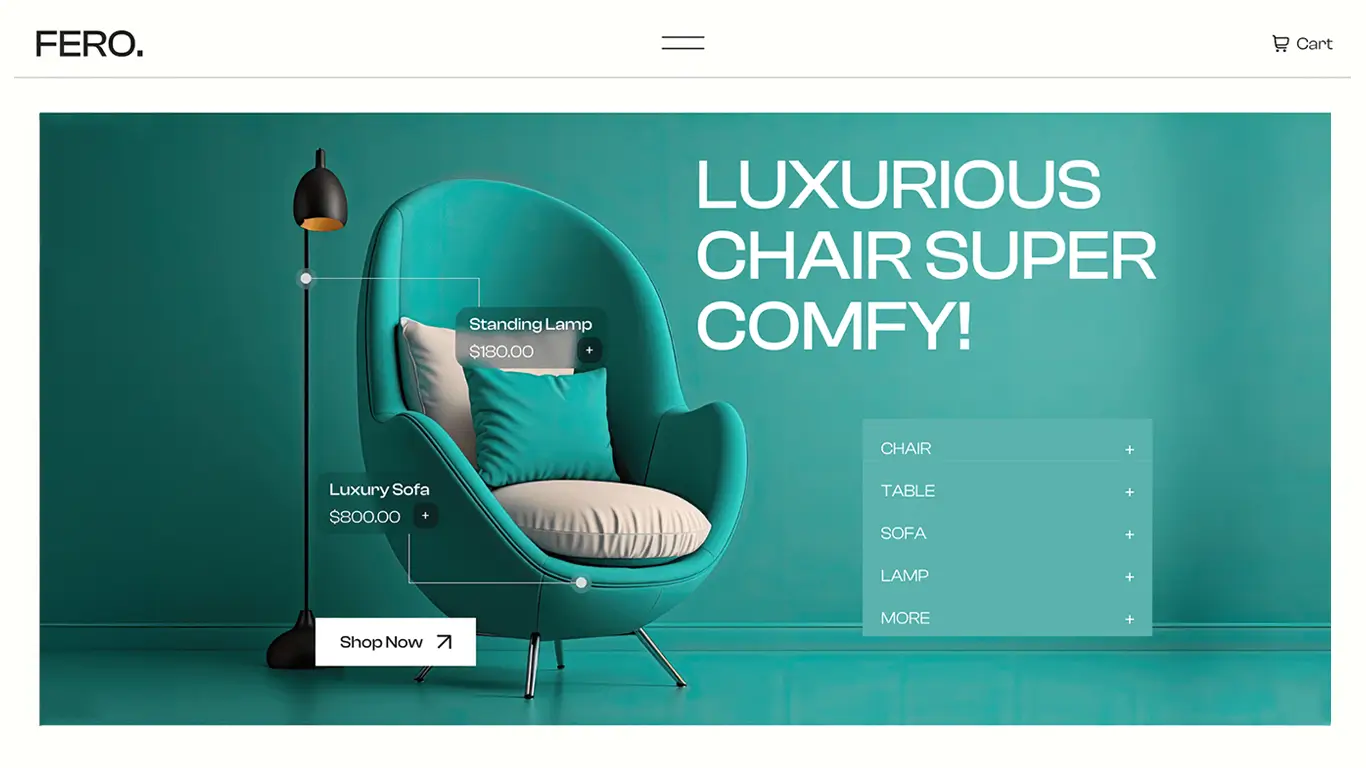Screen dimensions: 1366x768
Task: Expand the SOFA category plus
Action: click(1129, 535)
